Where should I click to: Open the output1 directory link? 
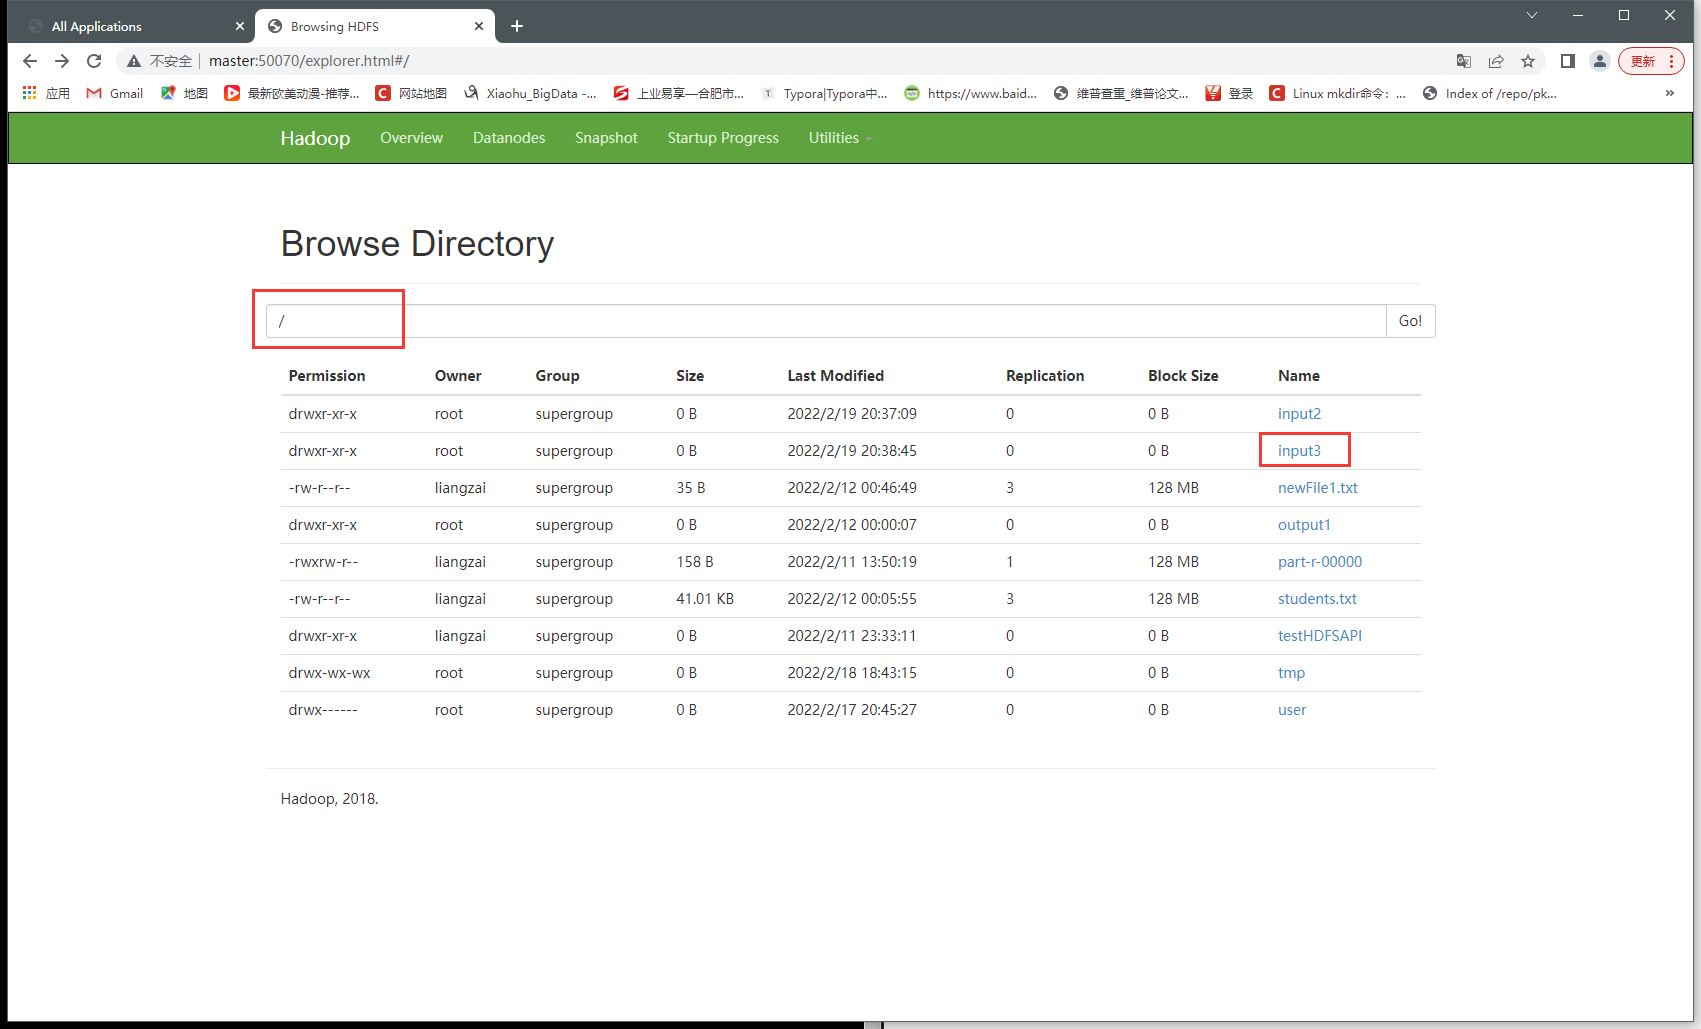(x=1304, y=525)
